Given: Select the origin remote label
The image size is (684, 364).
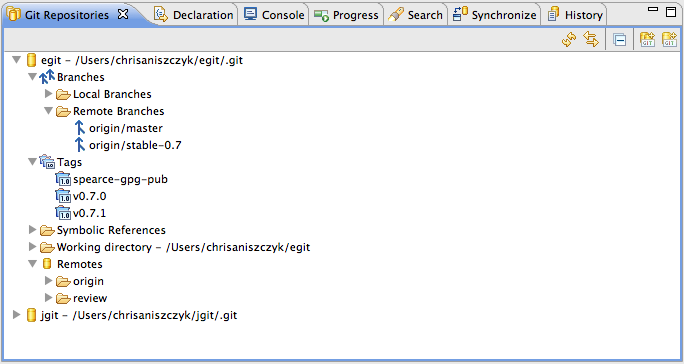Looking at the screenshot, I should [88, 282].
